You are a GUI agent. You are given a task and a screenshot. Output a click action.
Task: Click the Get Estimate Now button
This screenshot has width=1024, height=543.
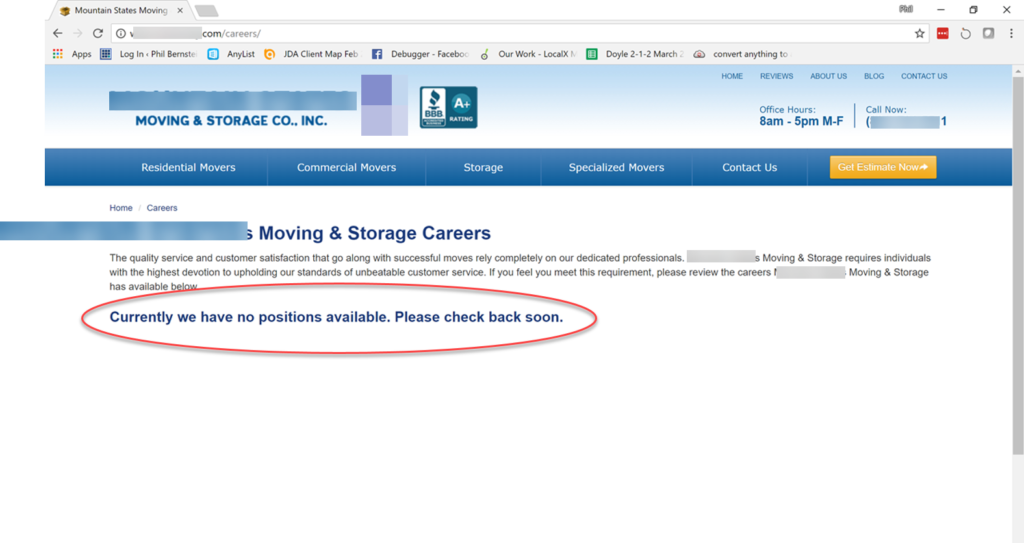point(883,167)
